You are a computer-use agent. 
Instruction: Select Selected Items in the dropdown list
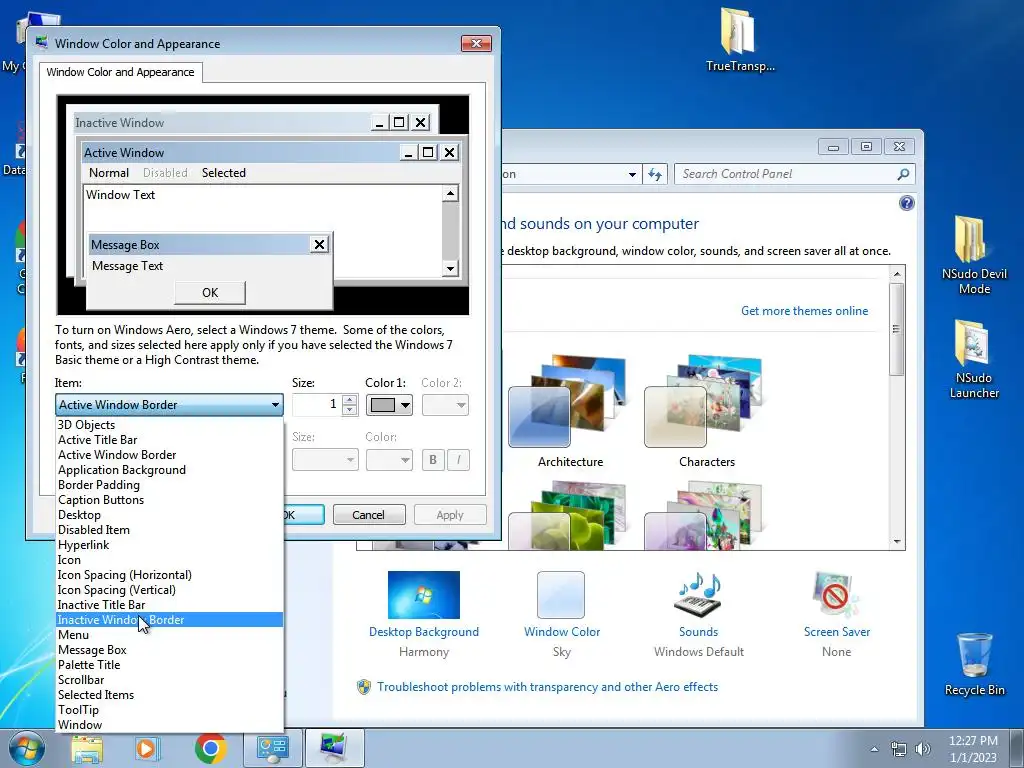(x=169, y=695)
